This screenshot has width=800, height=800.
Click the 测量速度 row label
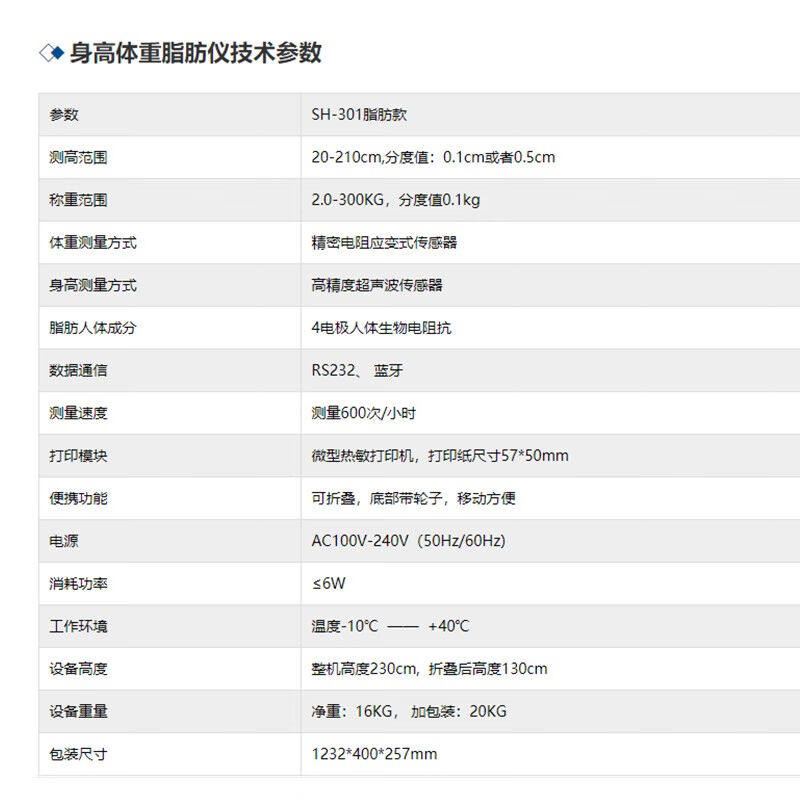tap(78, 413)
